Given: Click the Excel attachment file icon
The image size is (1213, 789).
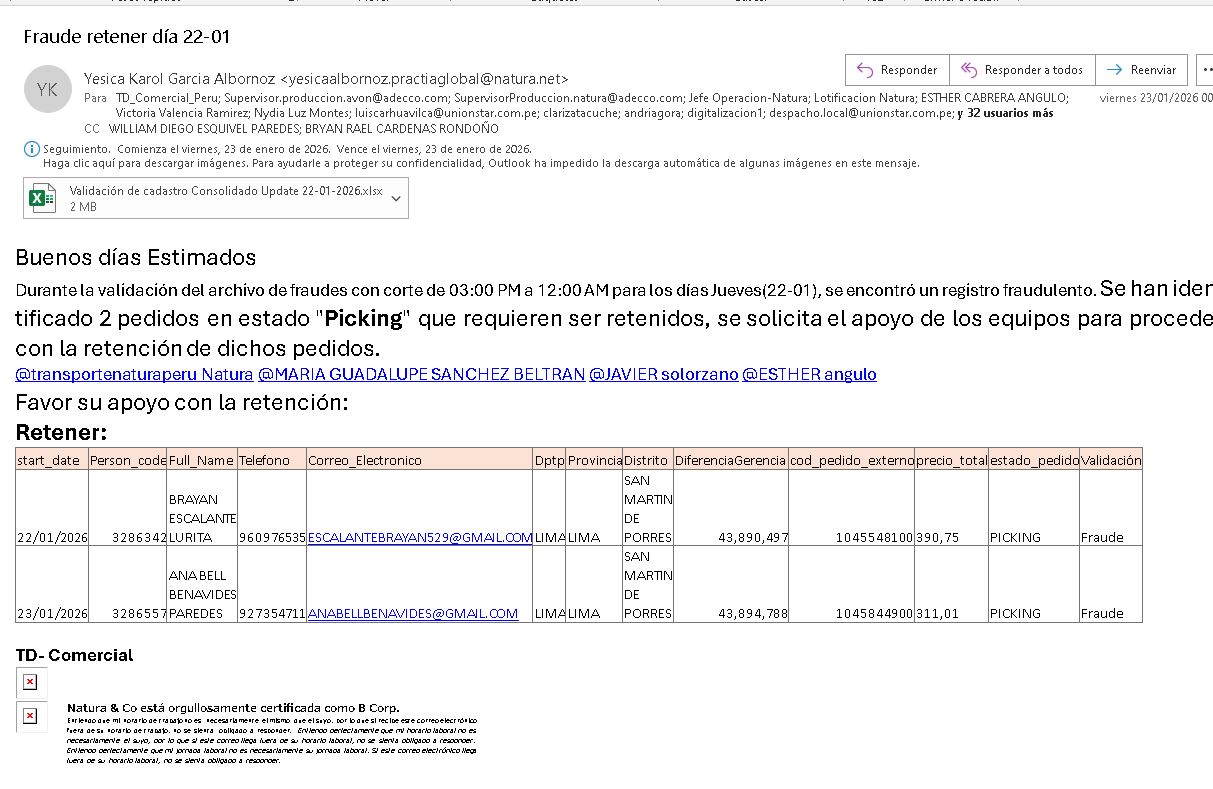Looking at the screenshot, I should (x=42, y=198).
